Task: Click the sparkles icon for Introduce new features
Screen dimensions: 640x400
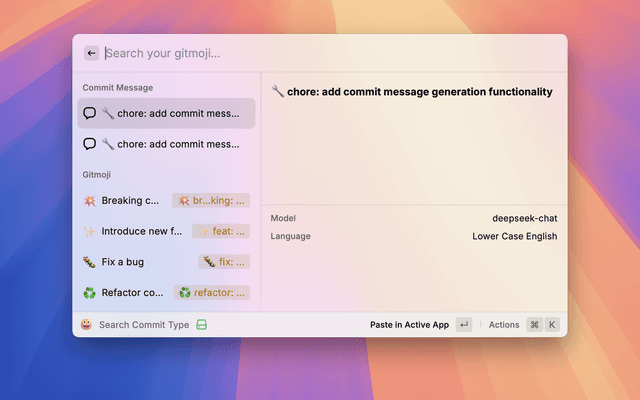Action: click(89, 231)
